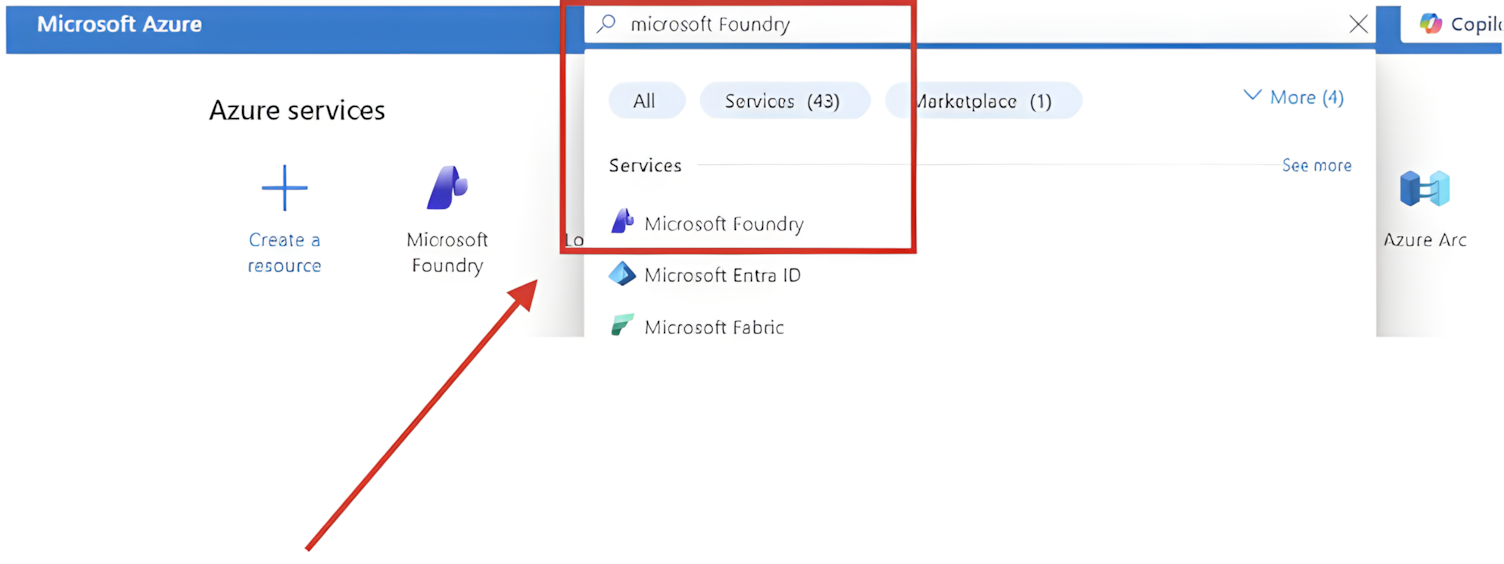
Task: Click the Microsoft Entra ID result icon
Action: click(622, 274)
